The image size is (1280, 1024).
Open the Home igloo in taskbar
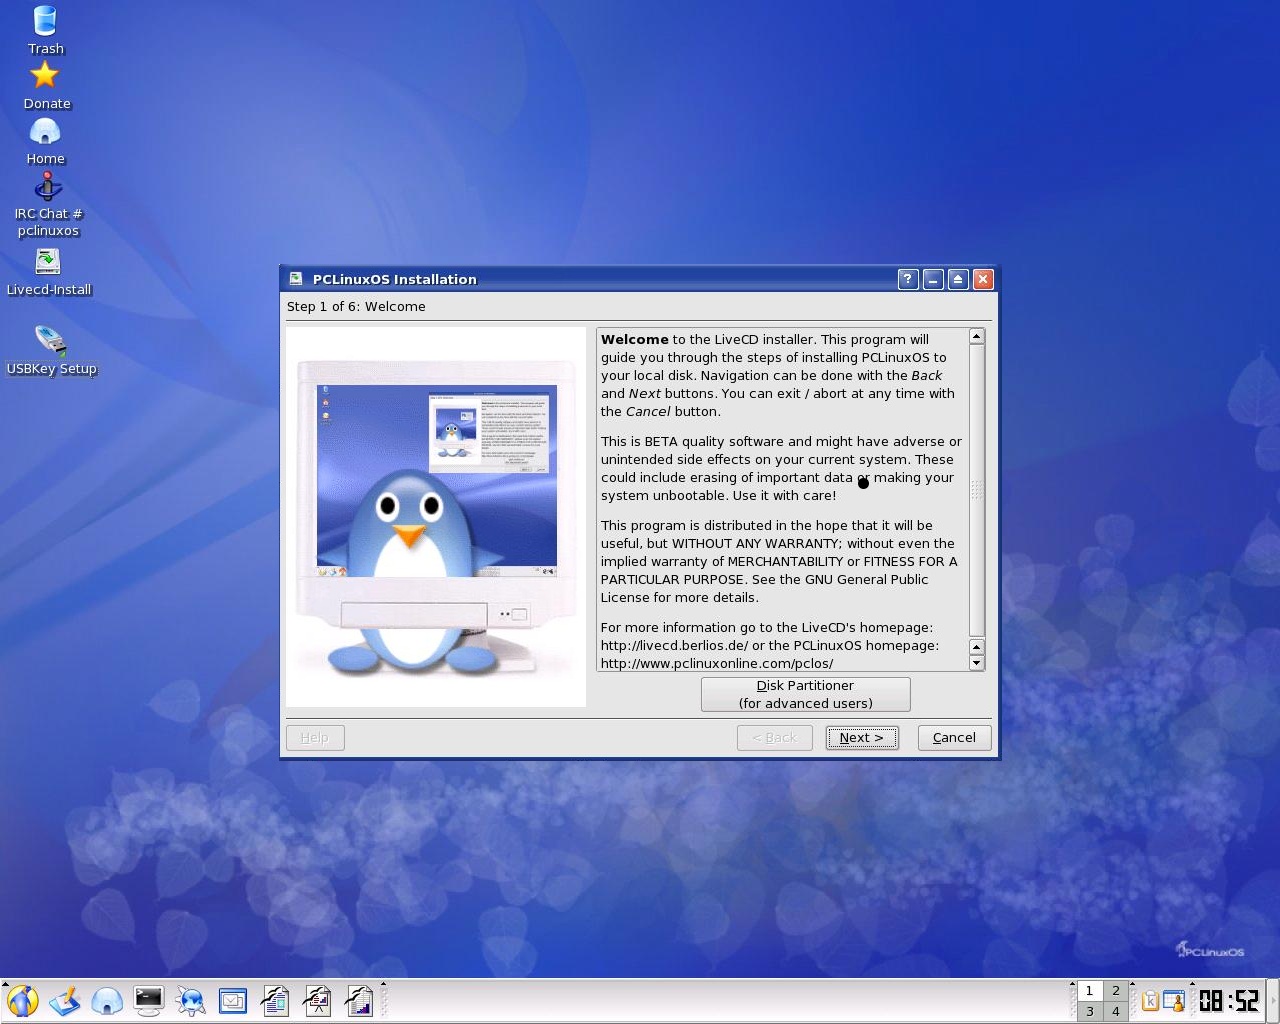pos(107,1001)
